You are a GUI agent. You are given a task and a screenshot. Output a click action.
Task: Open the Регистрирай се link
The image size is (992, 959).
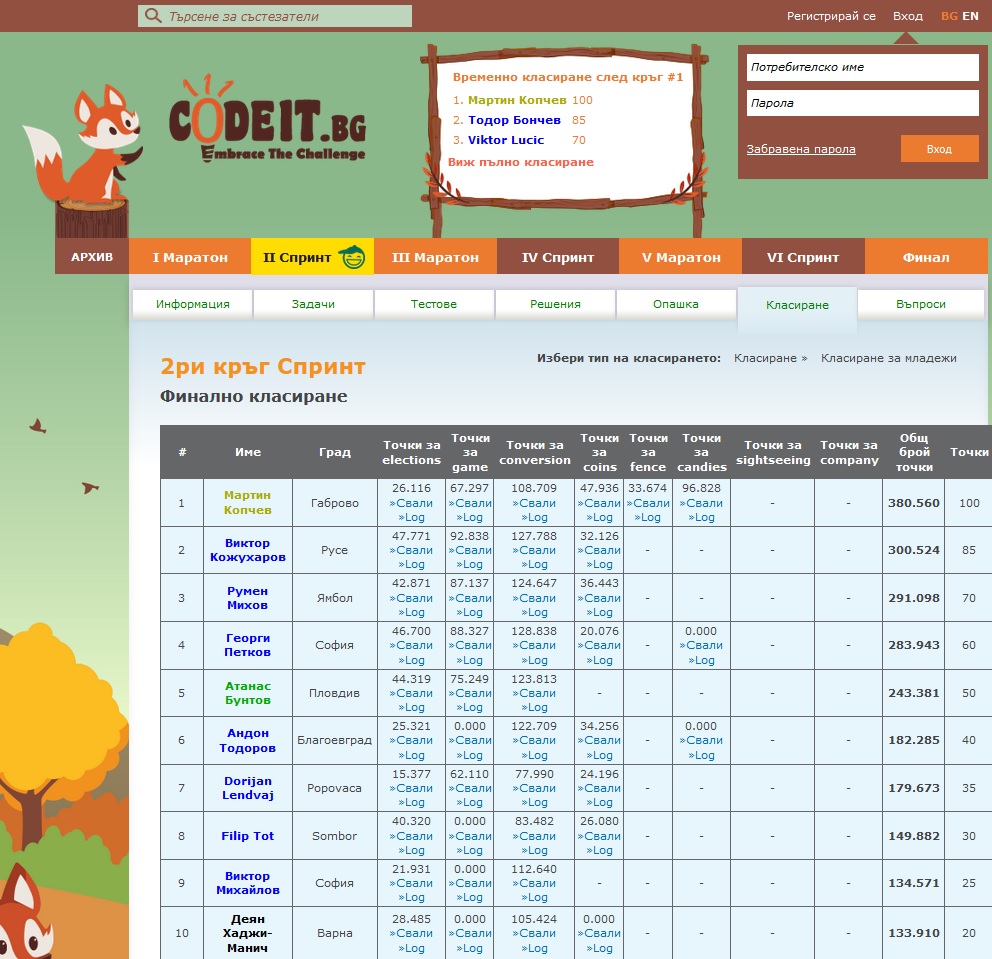click(x=831, y=16)
